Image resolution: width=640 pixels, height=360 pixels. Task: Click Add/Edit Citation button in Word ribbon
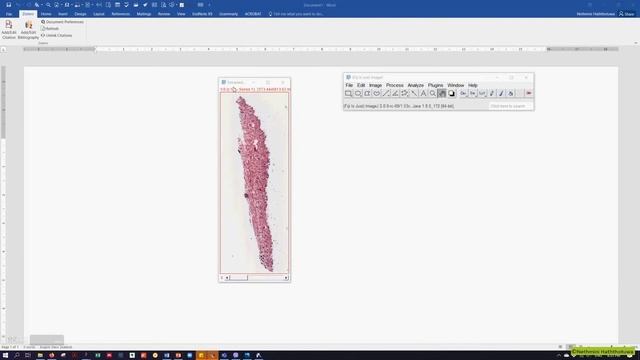[x=9, y=30]
